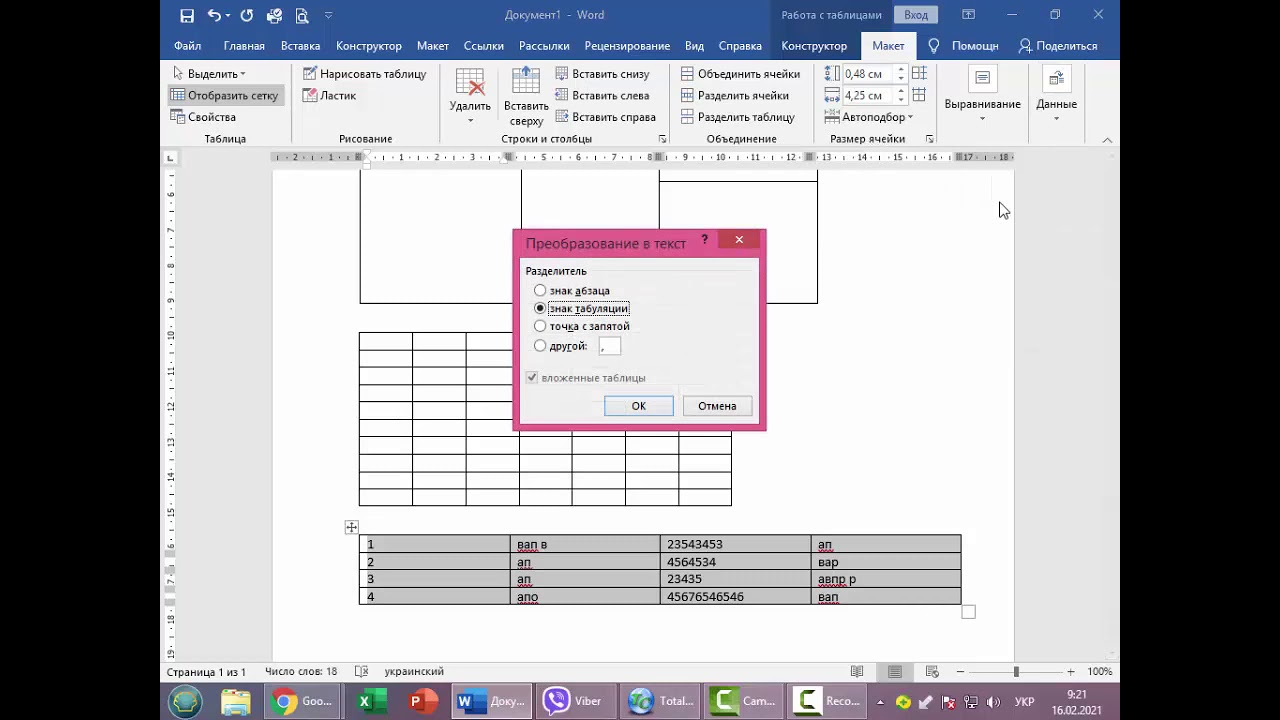Click the spelling check status icon

361,672
